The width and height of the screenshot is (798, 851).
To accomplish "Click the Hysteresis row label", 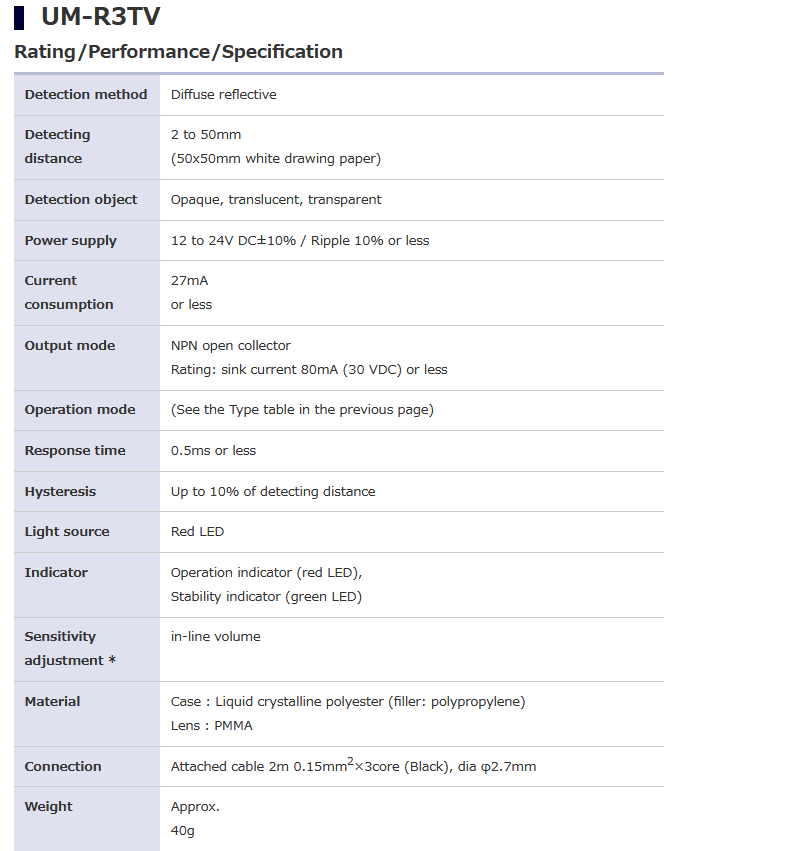I will pos(60,492).
